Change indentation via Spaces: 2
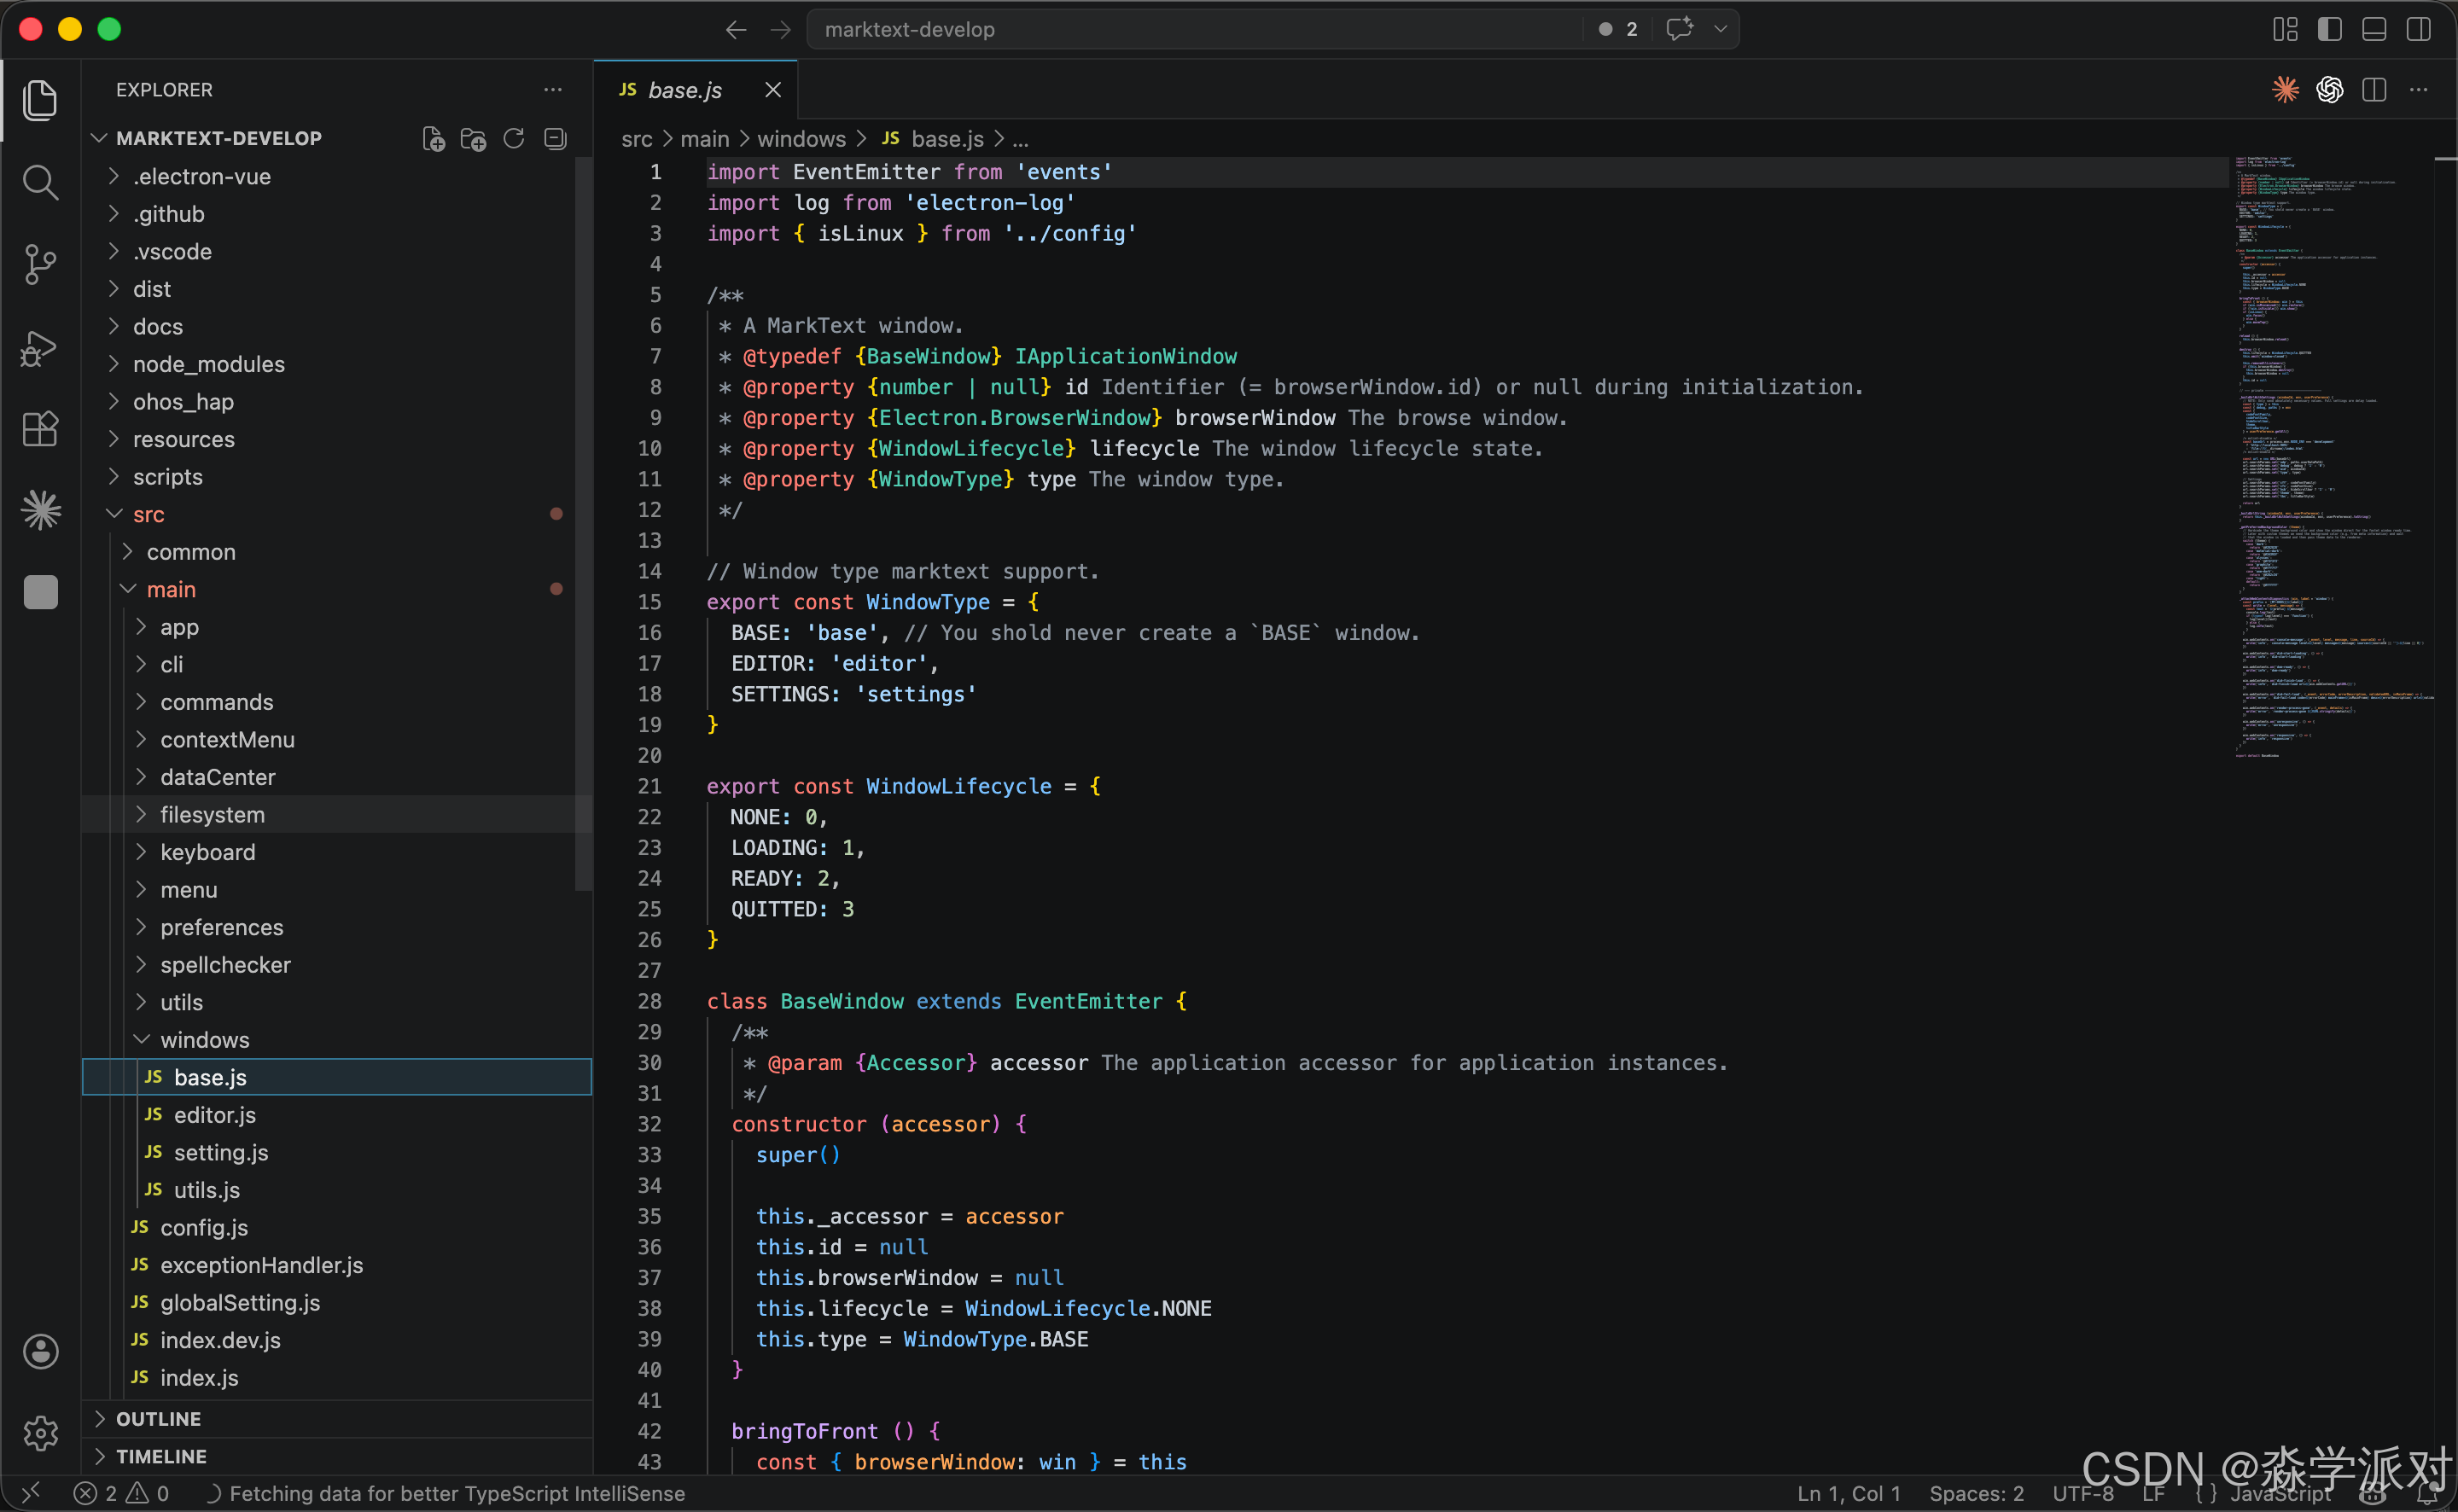 click(1976, 1493)
